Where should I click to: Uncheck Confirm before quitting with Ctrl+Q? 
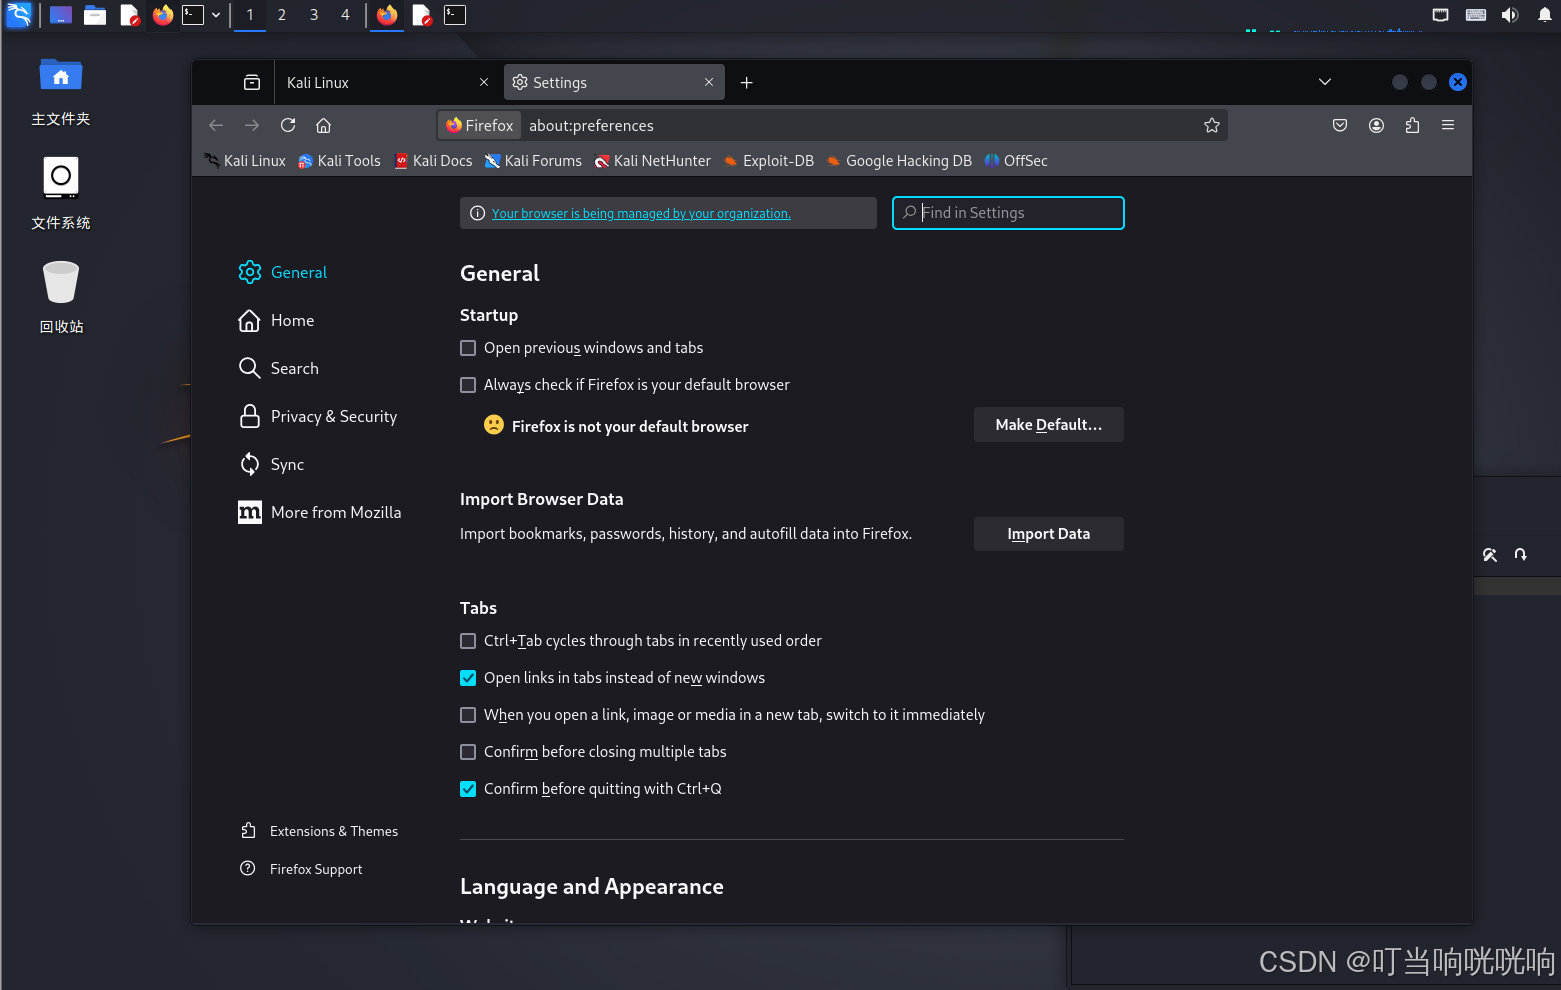[468, 789]
